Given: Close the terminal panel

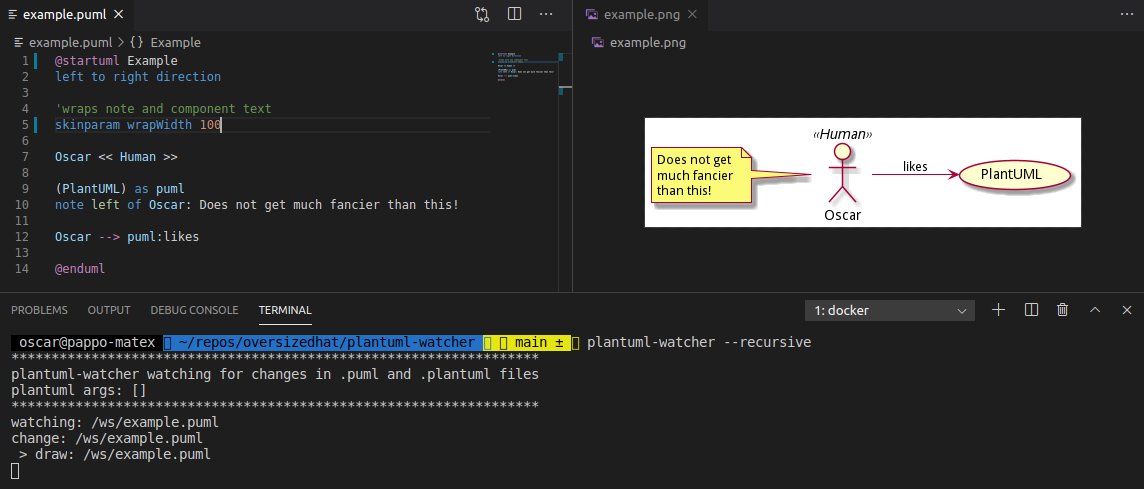Looking at the screenshot, I should click(x=1126, y=310).
